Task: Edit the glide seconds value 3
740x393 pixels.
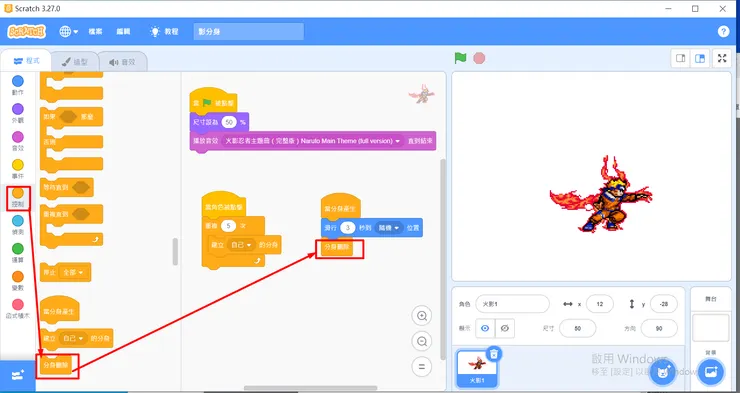Action: coord(348,228)
